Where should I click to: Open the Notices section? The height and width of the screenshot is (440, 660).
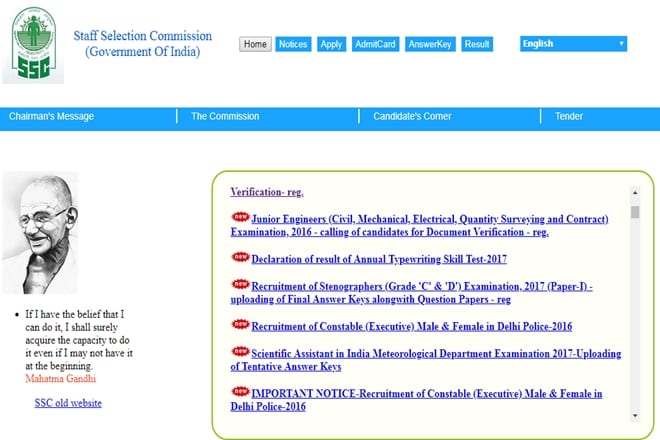[x=293, y=44]
